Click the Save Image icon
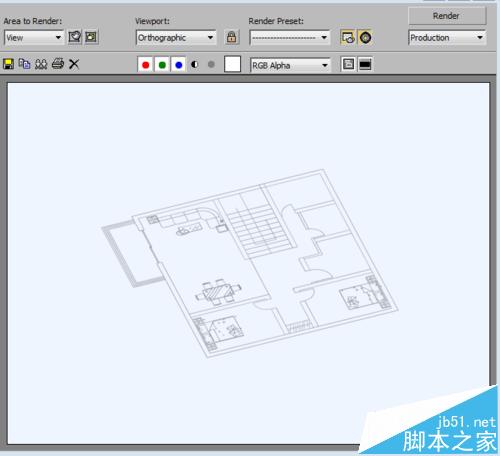 click(8, 64)
